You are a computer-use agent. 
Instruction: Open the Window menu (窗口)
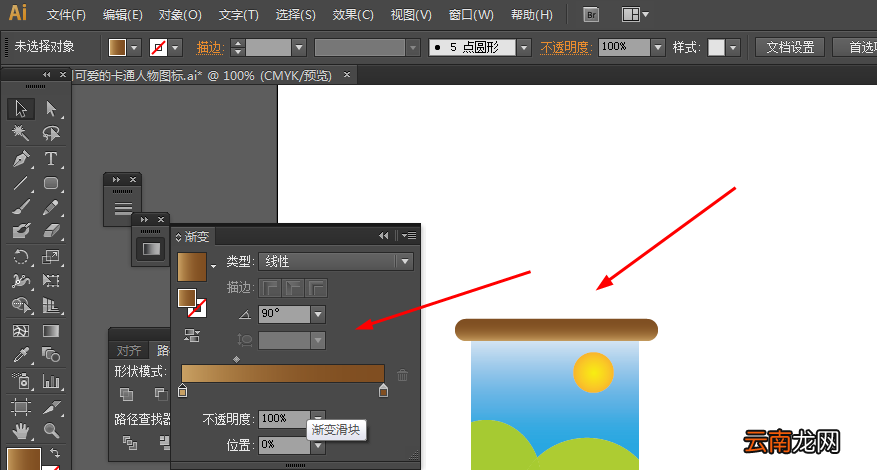(x=471, y=15)
